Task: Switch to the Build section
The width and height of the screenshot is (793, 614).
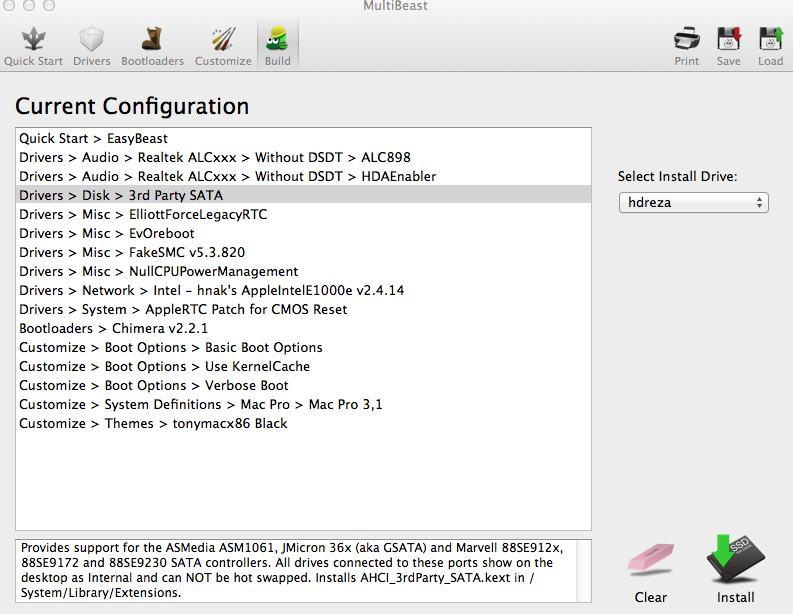Action: pos(278,47)
